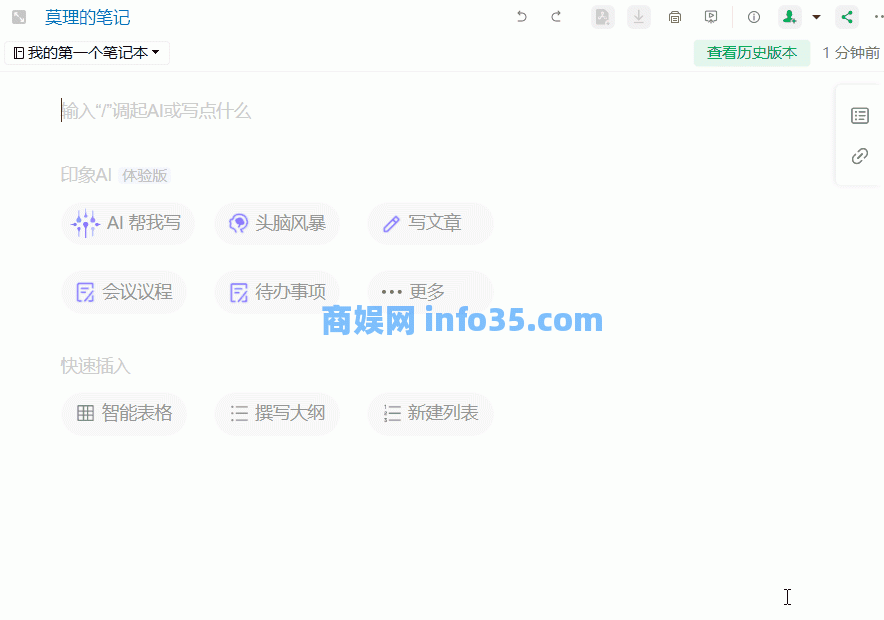Click the link icon in right sidebar

pos(860,156)
